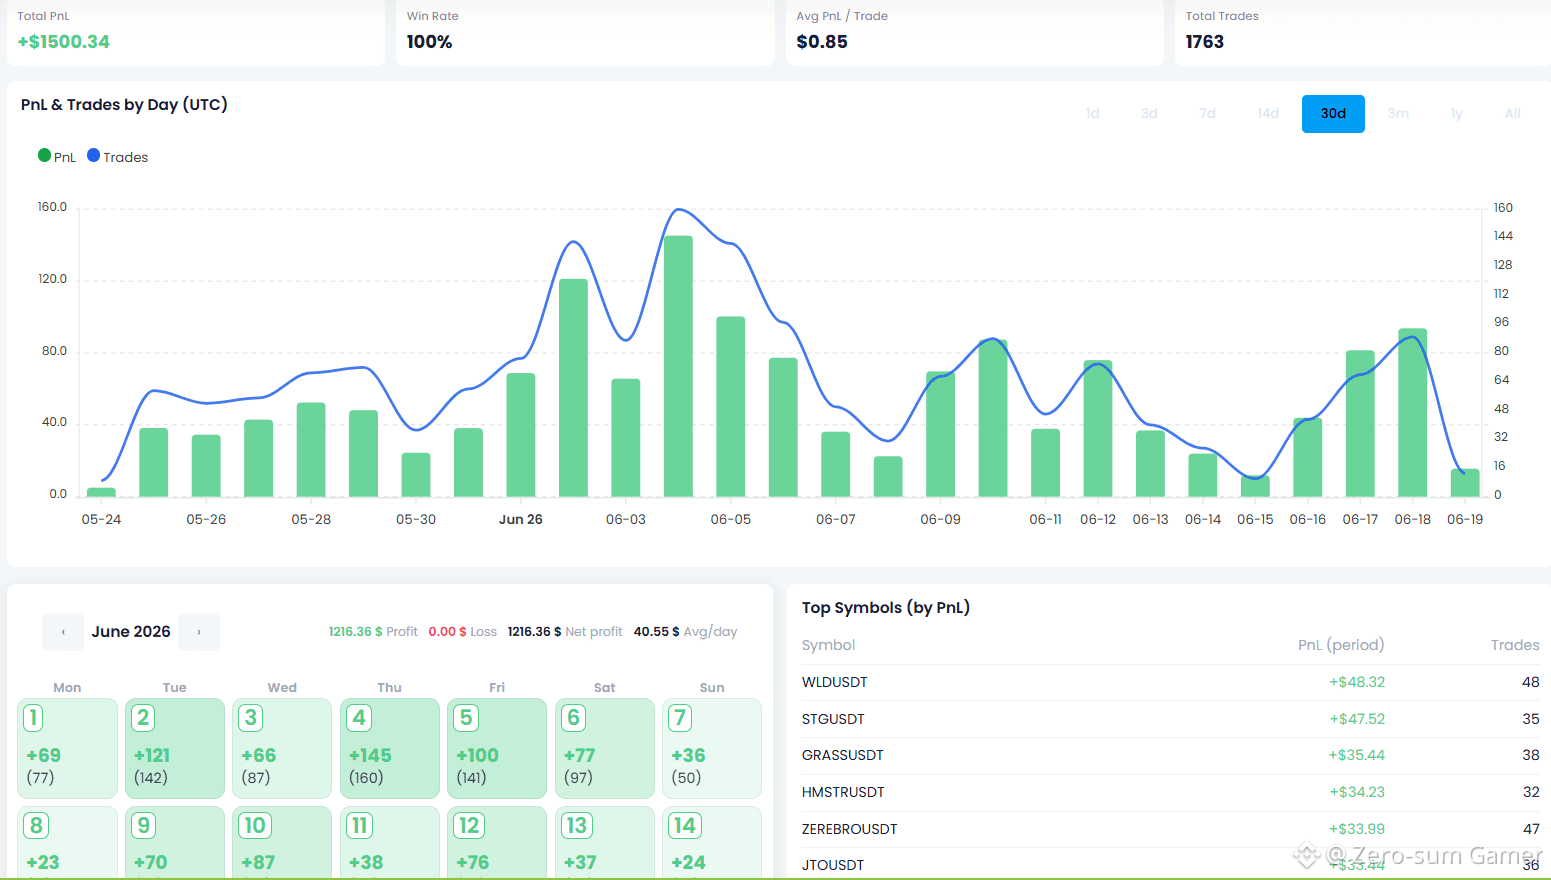Screen dimensions: 1551x880
Task: Select the 1d time range
Action: [x=1092, y=114]
